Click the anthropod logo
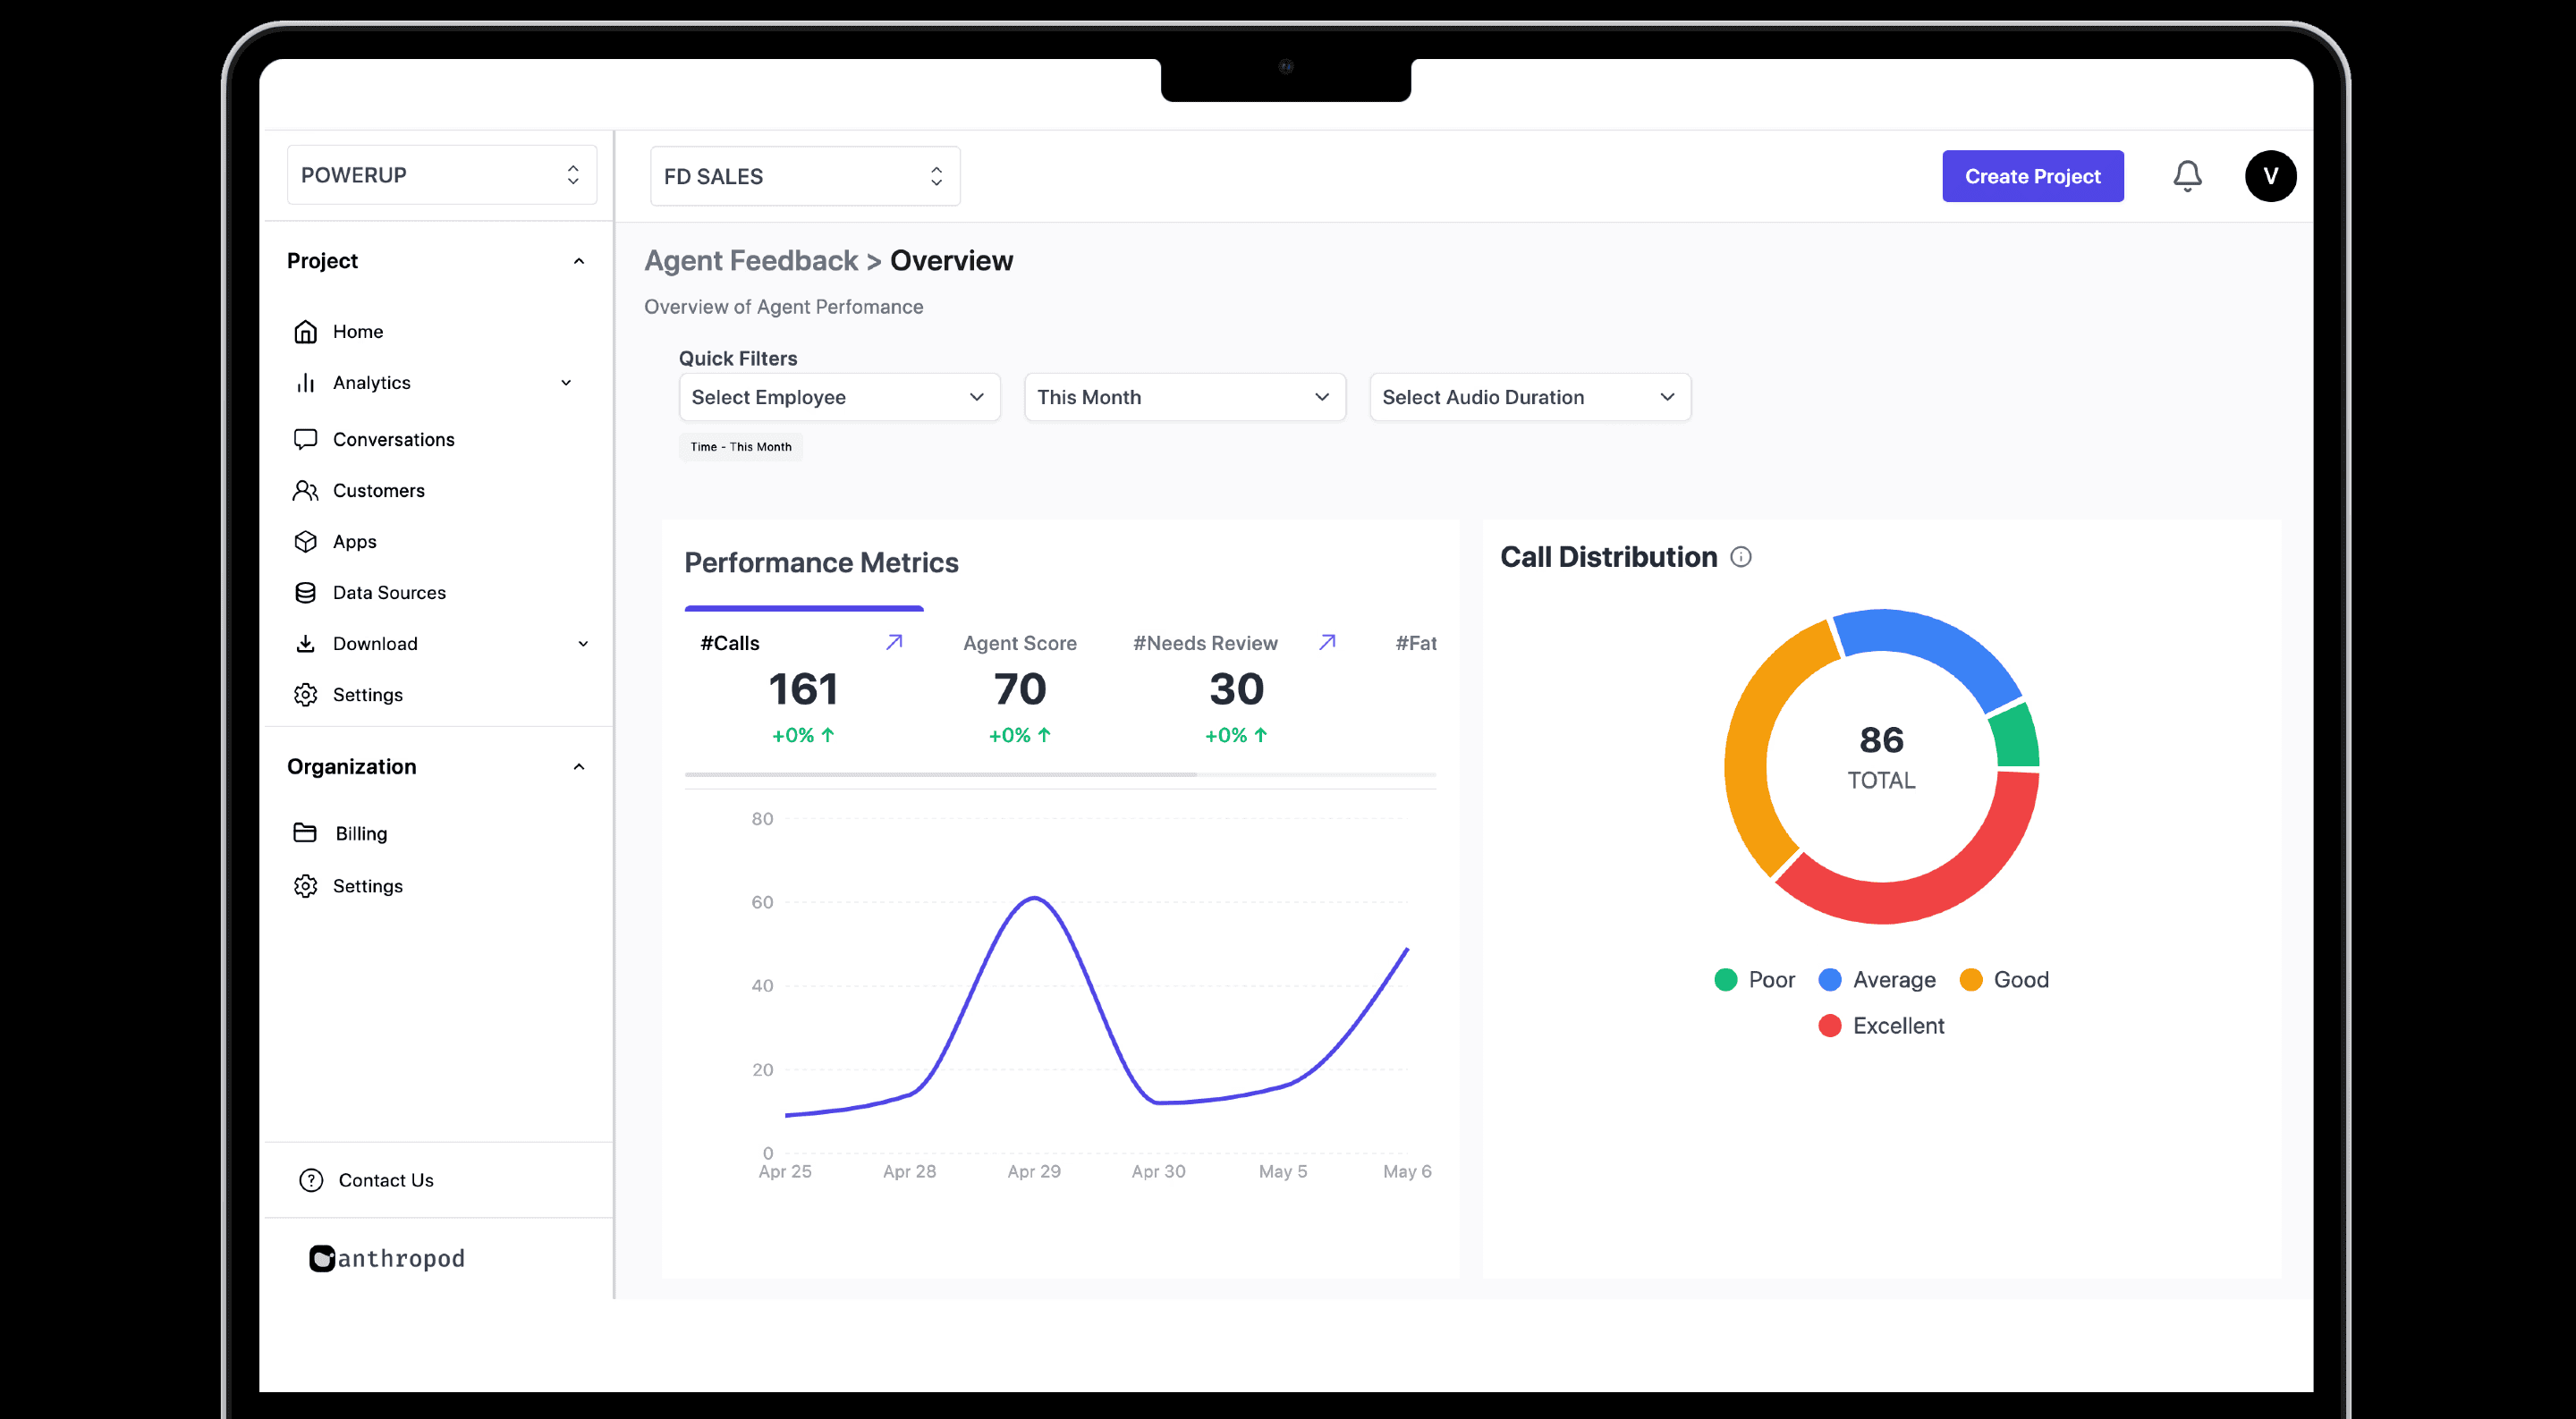Viewport: 2576px width, 1419px height. (x=387, y=1258)
